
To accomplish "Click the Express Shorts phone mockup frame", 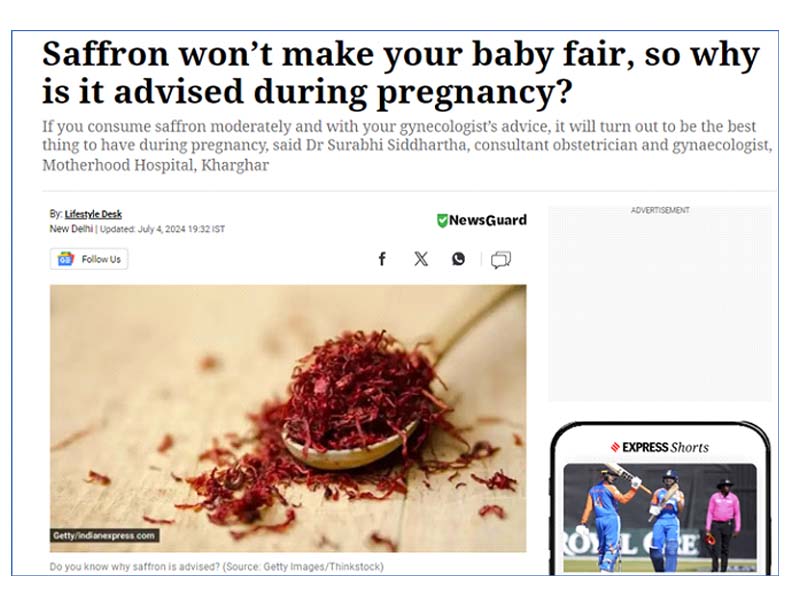I will [x=661, y=498].
